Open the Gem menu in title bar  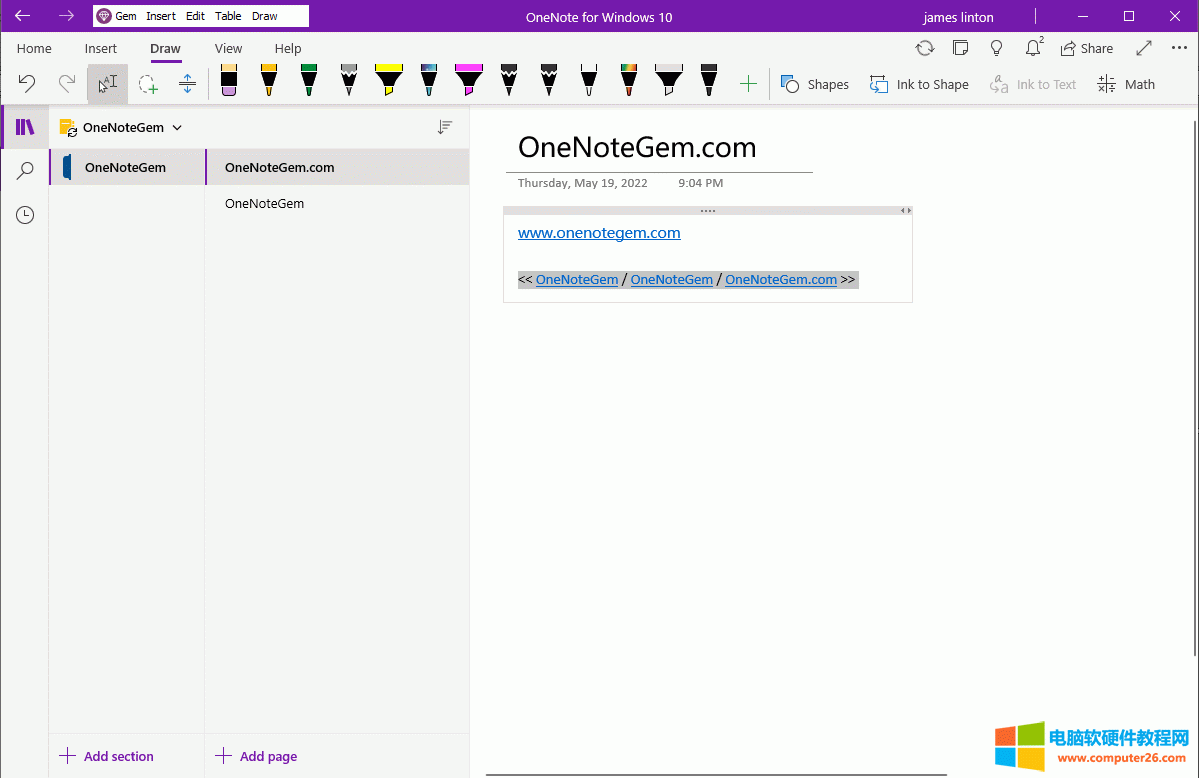coord(117,16)
